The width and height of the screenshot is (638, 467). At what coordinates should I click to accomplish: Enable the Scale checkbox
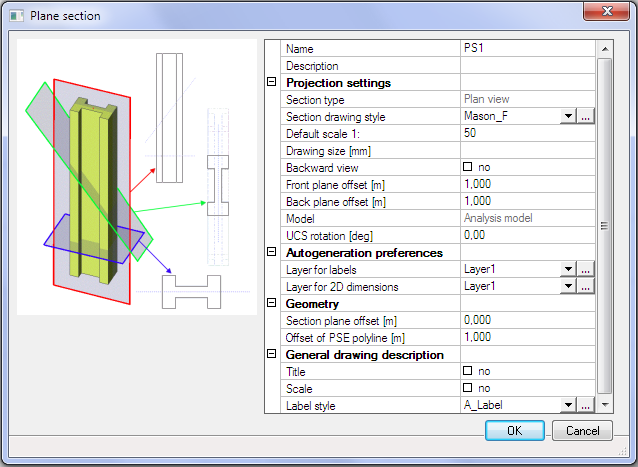pos(467,389)
